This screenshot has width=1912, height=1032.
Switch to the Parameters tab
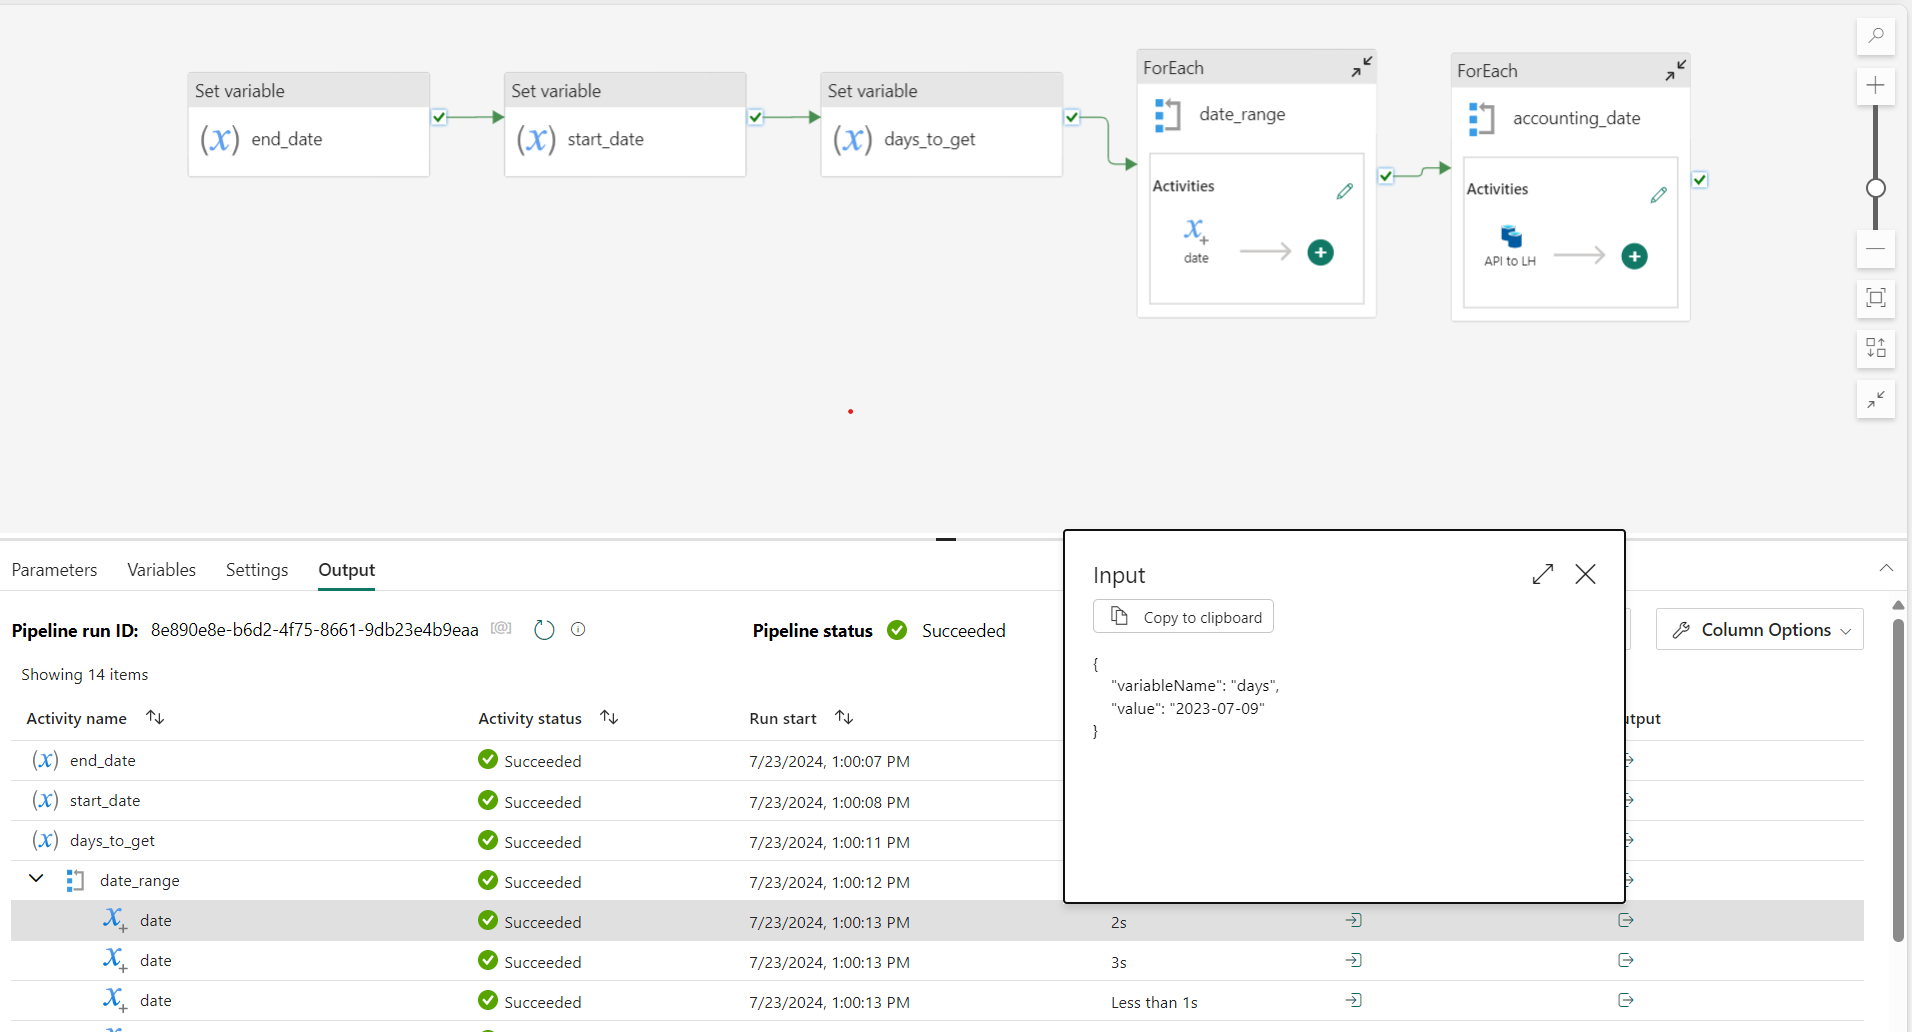[54, 570]
